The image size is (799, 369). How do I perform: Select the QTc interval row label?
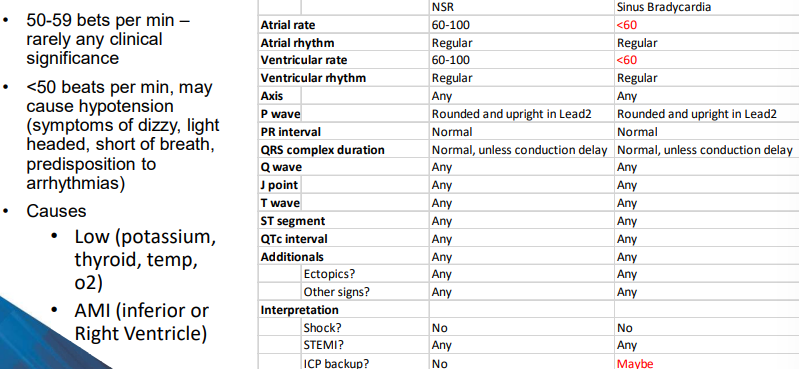[x=294, y=239]
